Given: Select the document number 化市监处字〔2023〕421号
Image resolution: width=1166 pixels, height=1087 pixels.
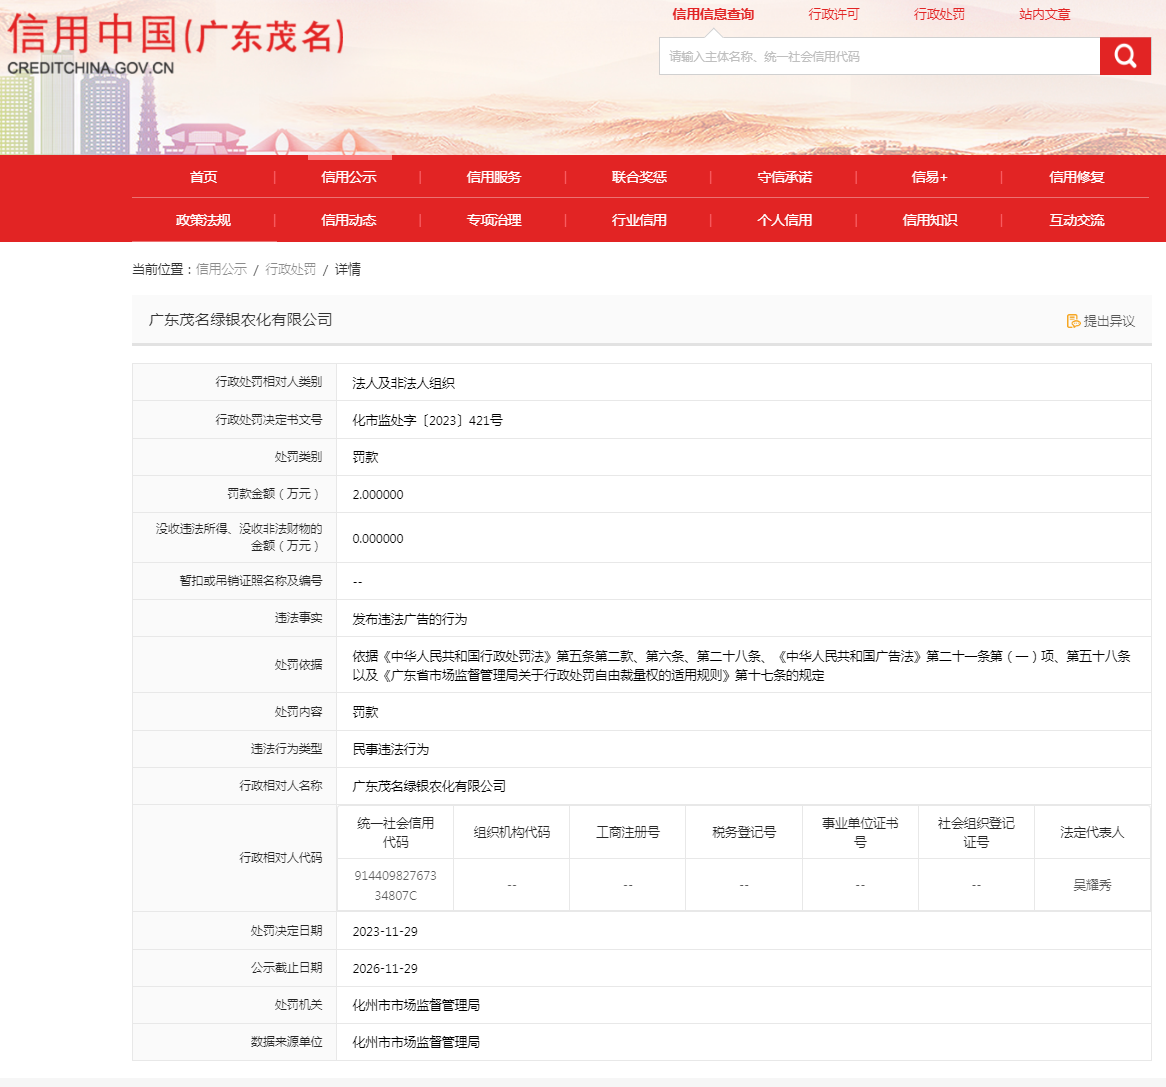Looking at the screenshot, I should click(427, 420).
